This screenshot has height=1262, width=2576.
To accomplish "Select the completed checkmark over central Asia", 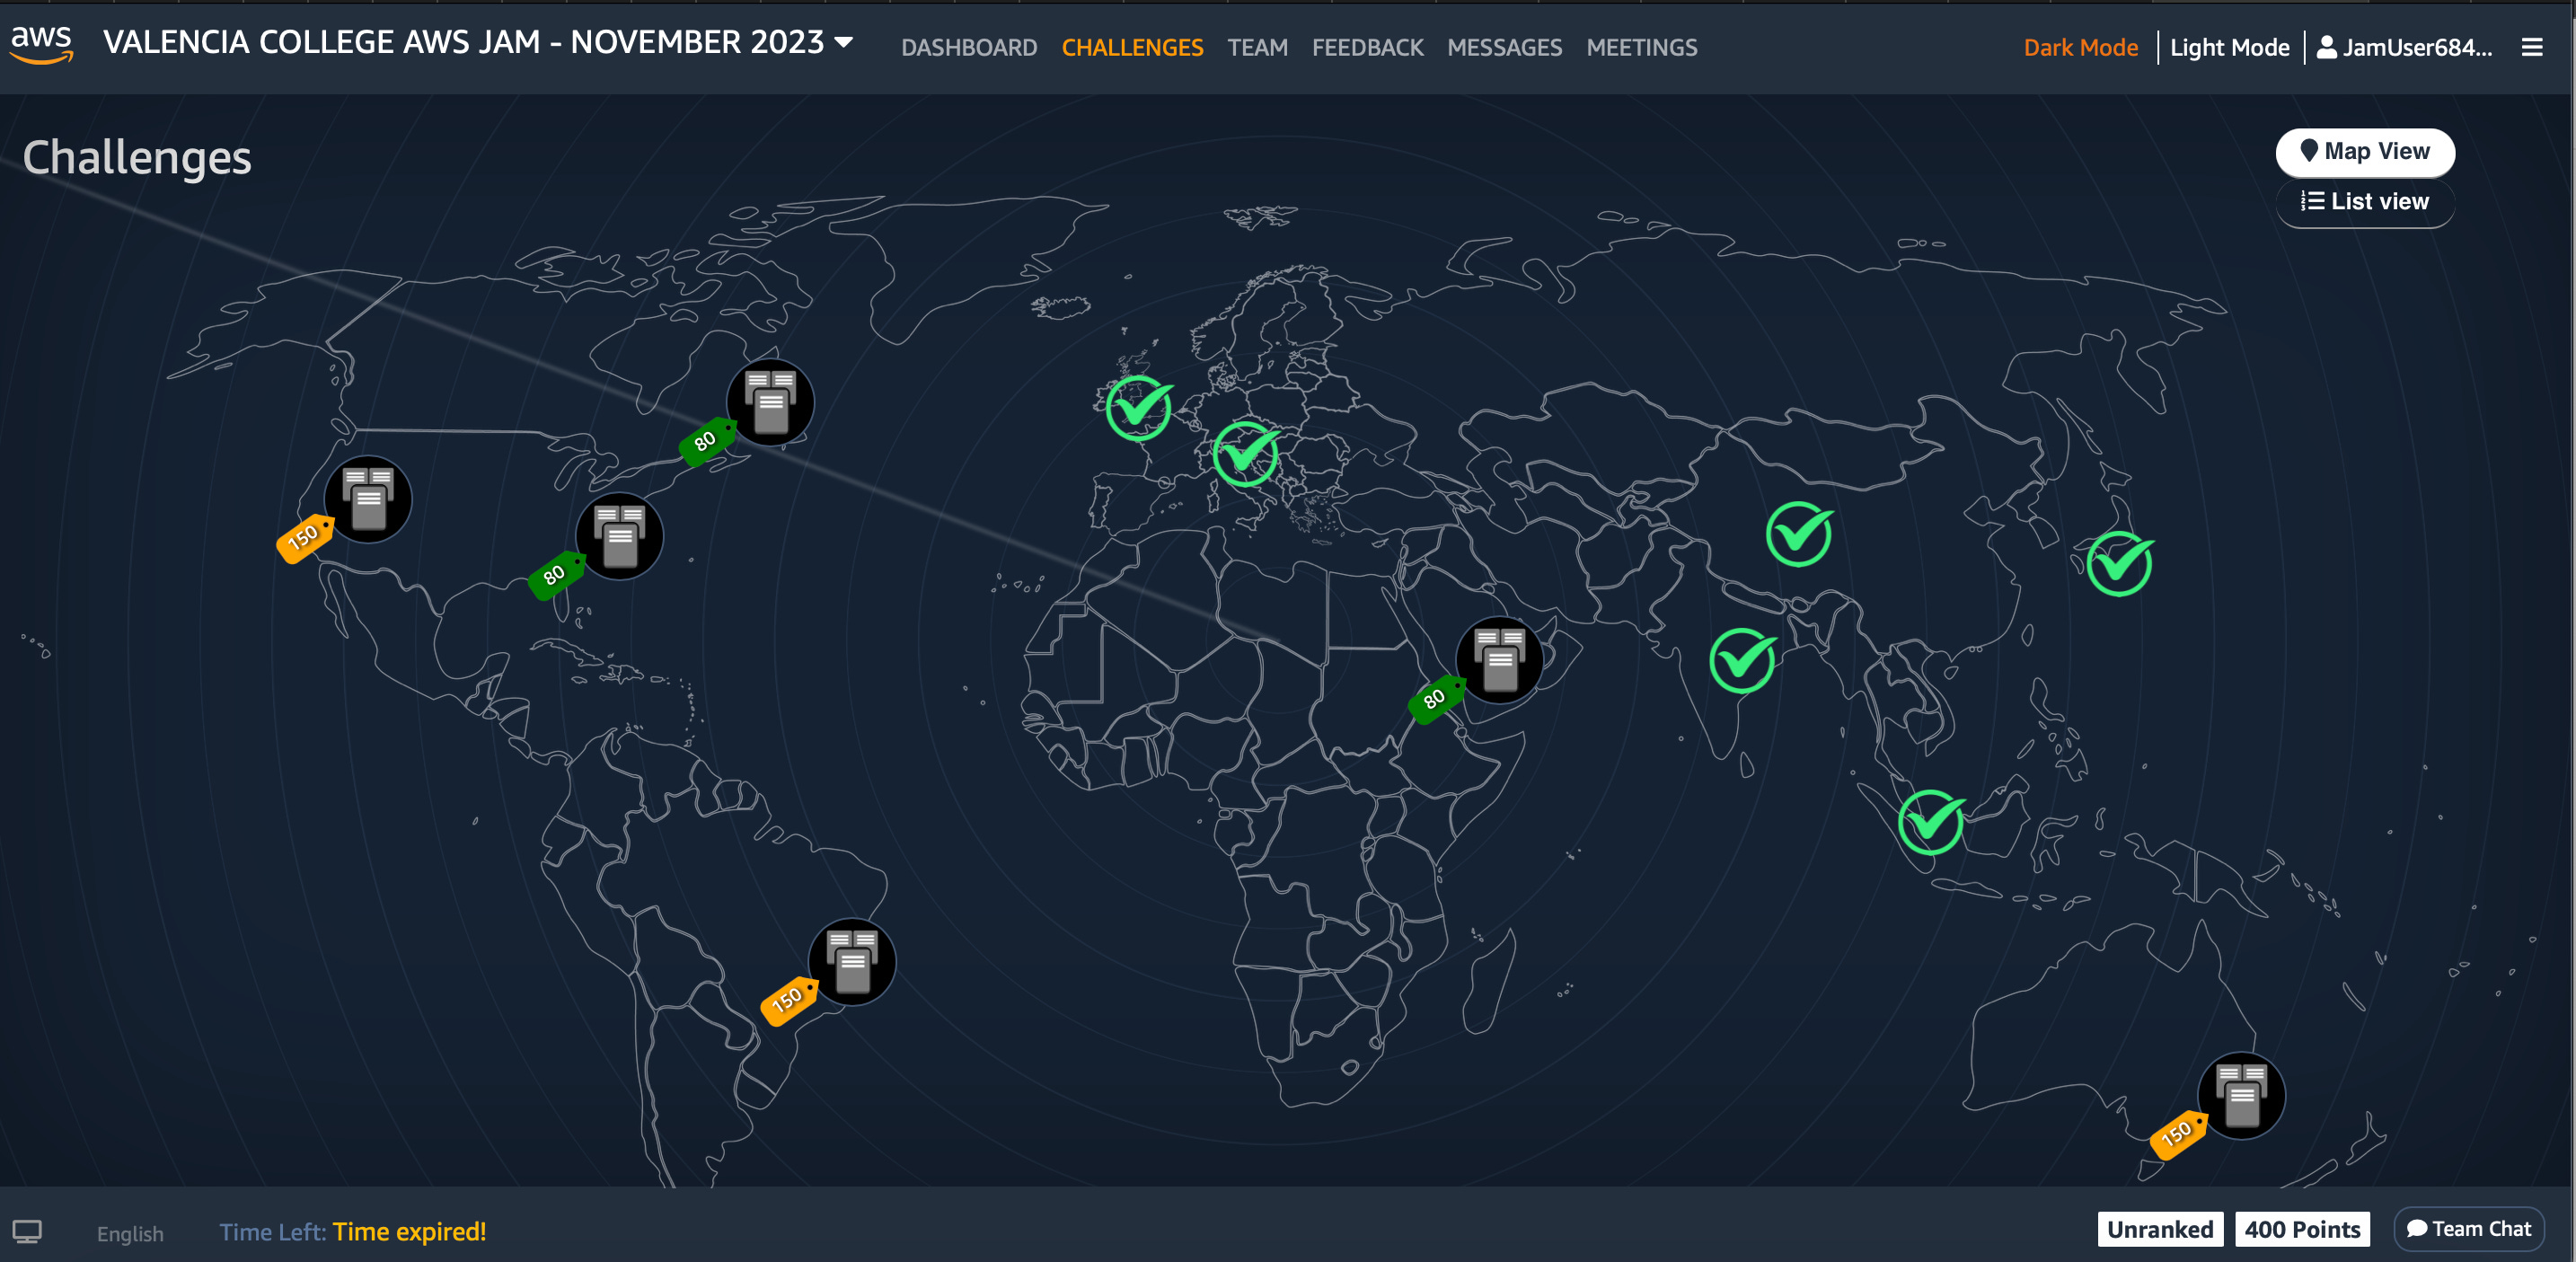I will tap(1799, 533).
